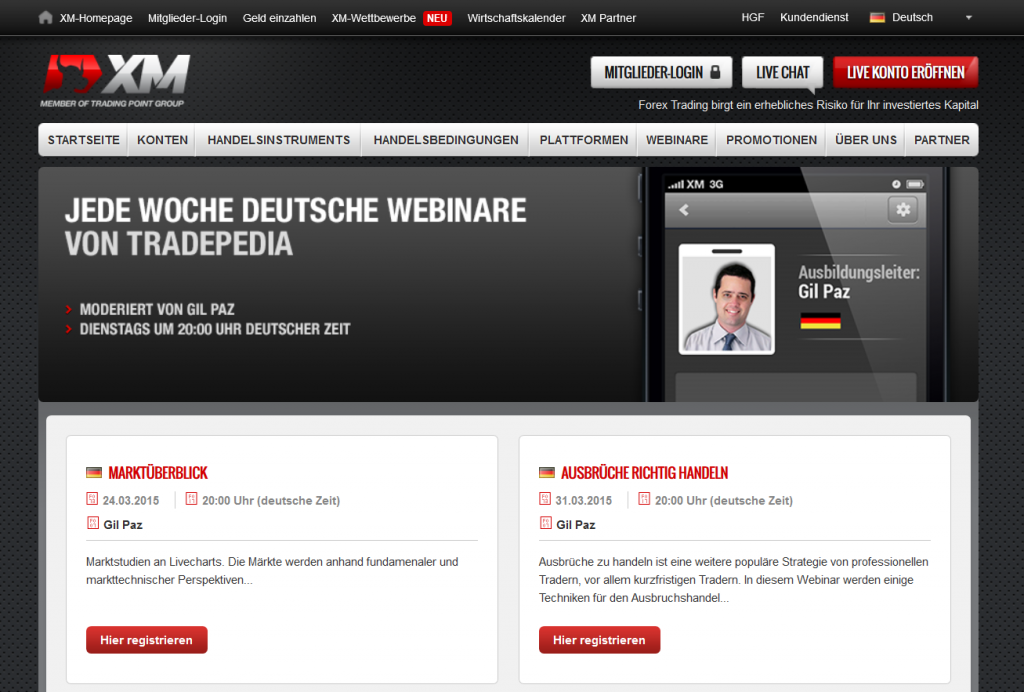Click the calendar icon next to 24.03.2015

[92, 499]
